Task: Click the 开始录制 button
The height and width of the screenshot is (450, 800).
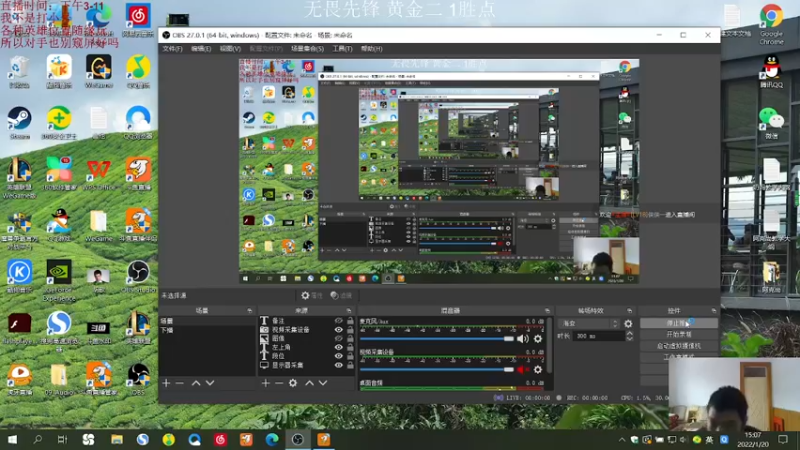Action: (x=679, y=334)
